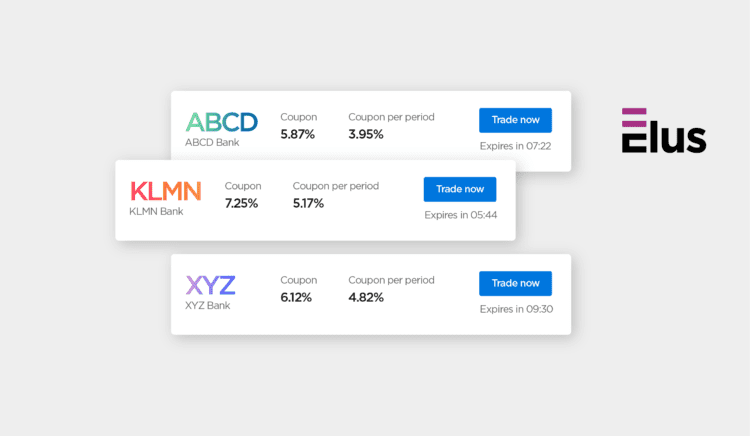Click the 7.25% coupon value

pyautogui.click(x=241, y=203)
